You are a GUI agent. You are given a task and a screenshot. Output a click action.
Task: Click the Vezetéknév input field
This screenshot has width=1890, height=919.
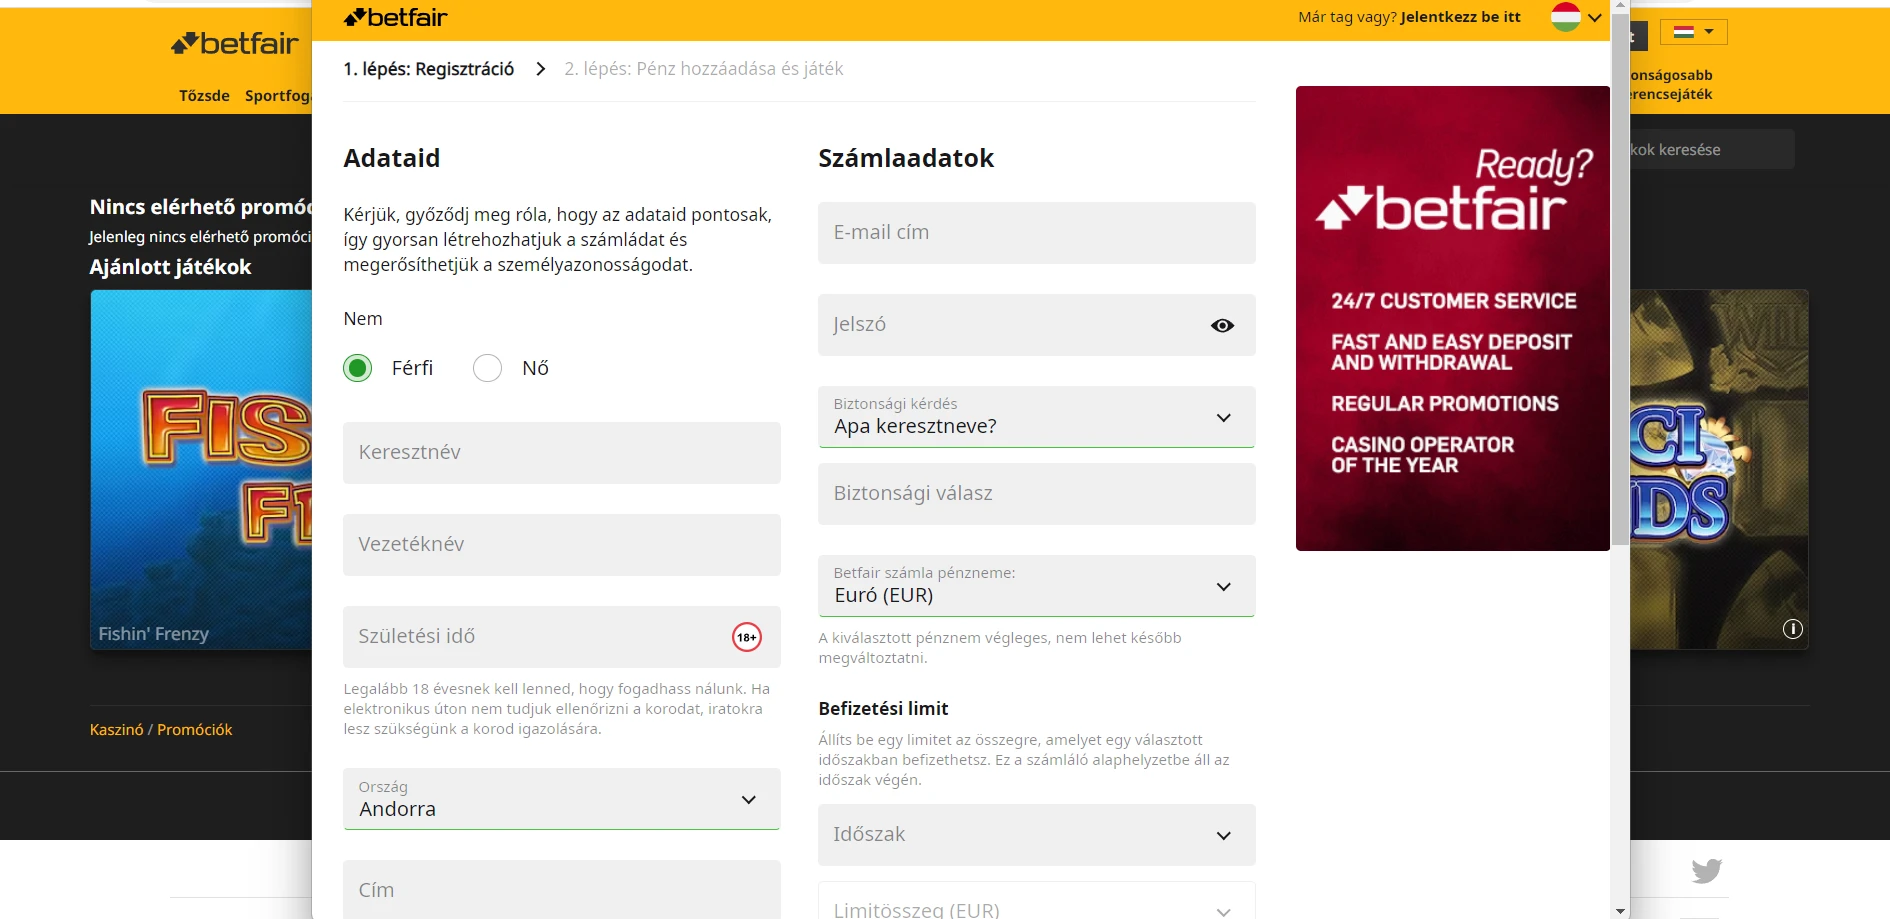pos(561,545)
